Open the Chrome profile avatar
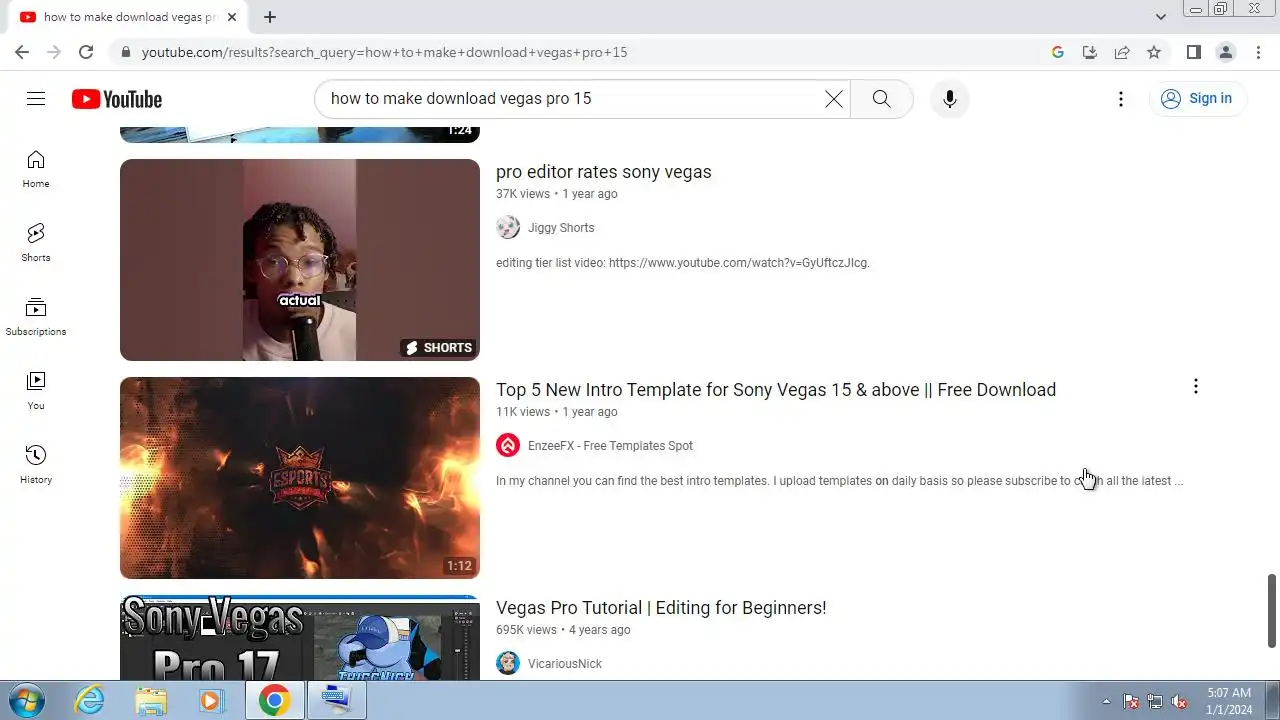The height and width of the screenshot is (720, 1280). 1226,52
